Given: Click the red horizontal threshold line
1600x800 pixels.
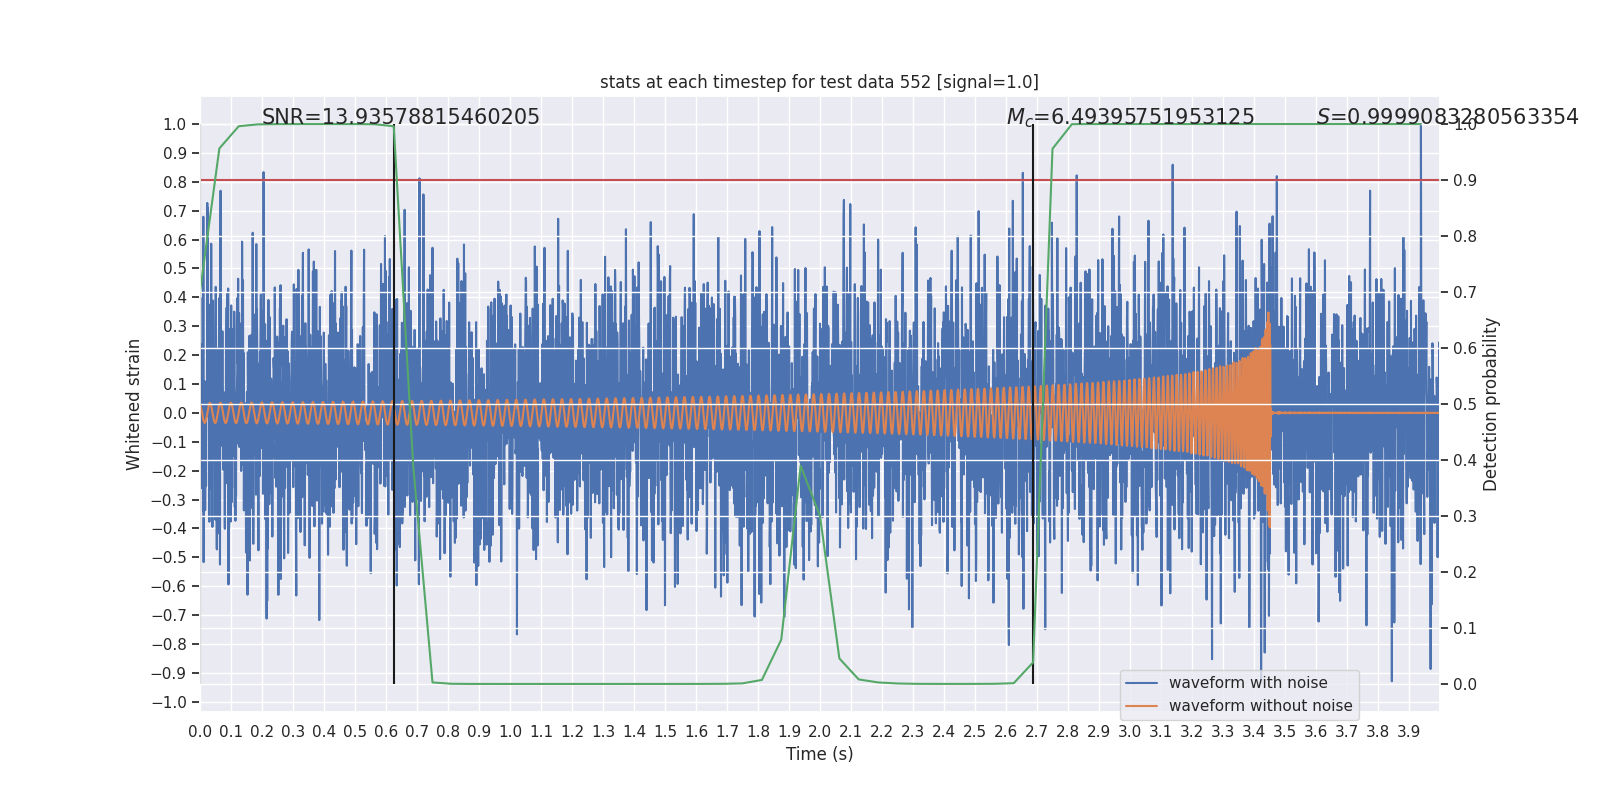Looking at the screenshot, I should coord(700,180).
